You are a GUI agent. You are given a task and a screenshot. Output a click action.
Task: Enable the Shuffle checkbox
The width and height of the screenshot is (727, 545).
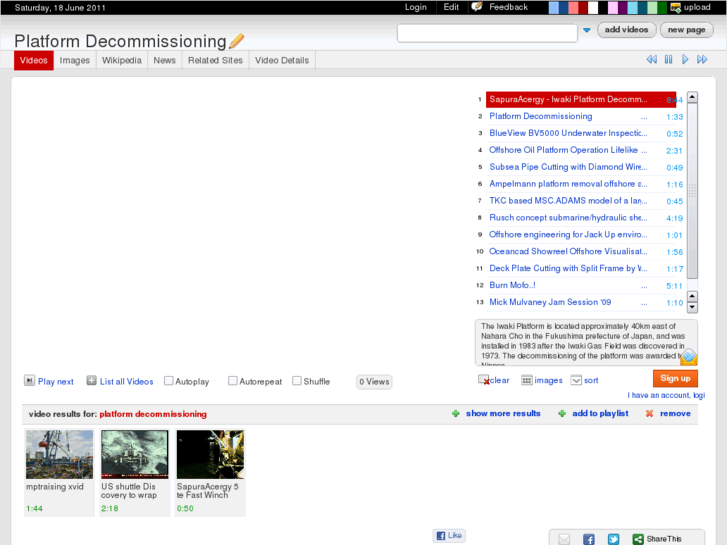(x=297, y=381)
